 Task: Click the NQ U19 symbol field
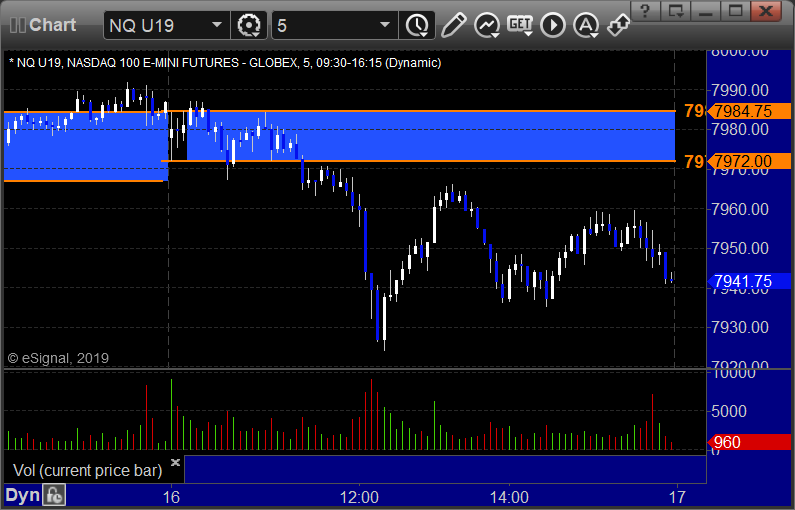pyautogui.click(x=166, y=25)
